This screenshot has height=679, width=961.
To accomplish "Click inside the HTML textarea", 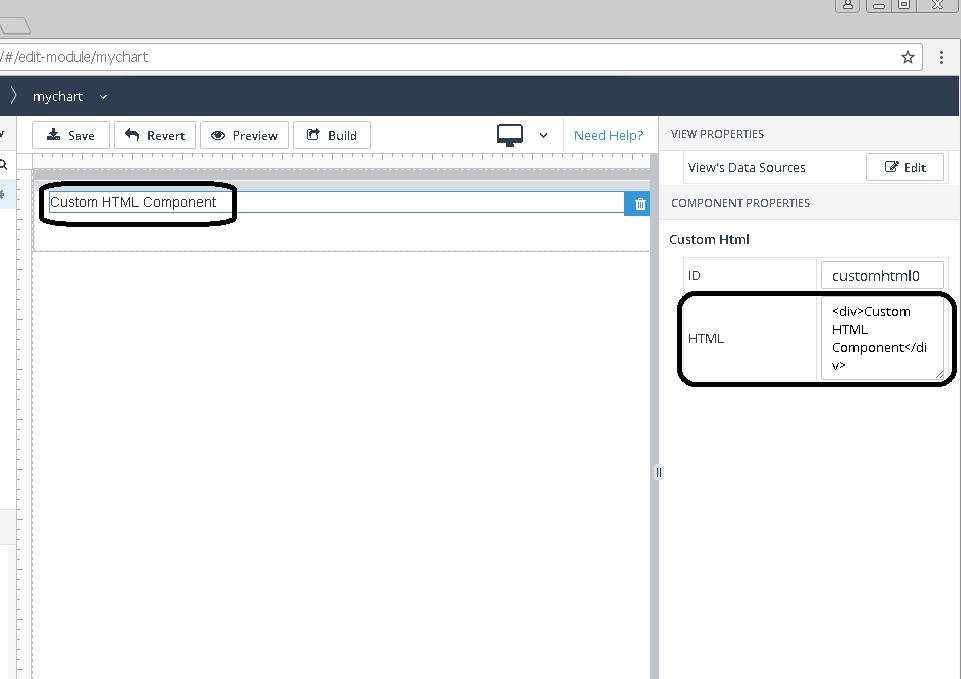I will coord(882,338).
